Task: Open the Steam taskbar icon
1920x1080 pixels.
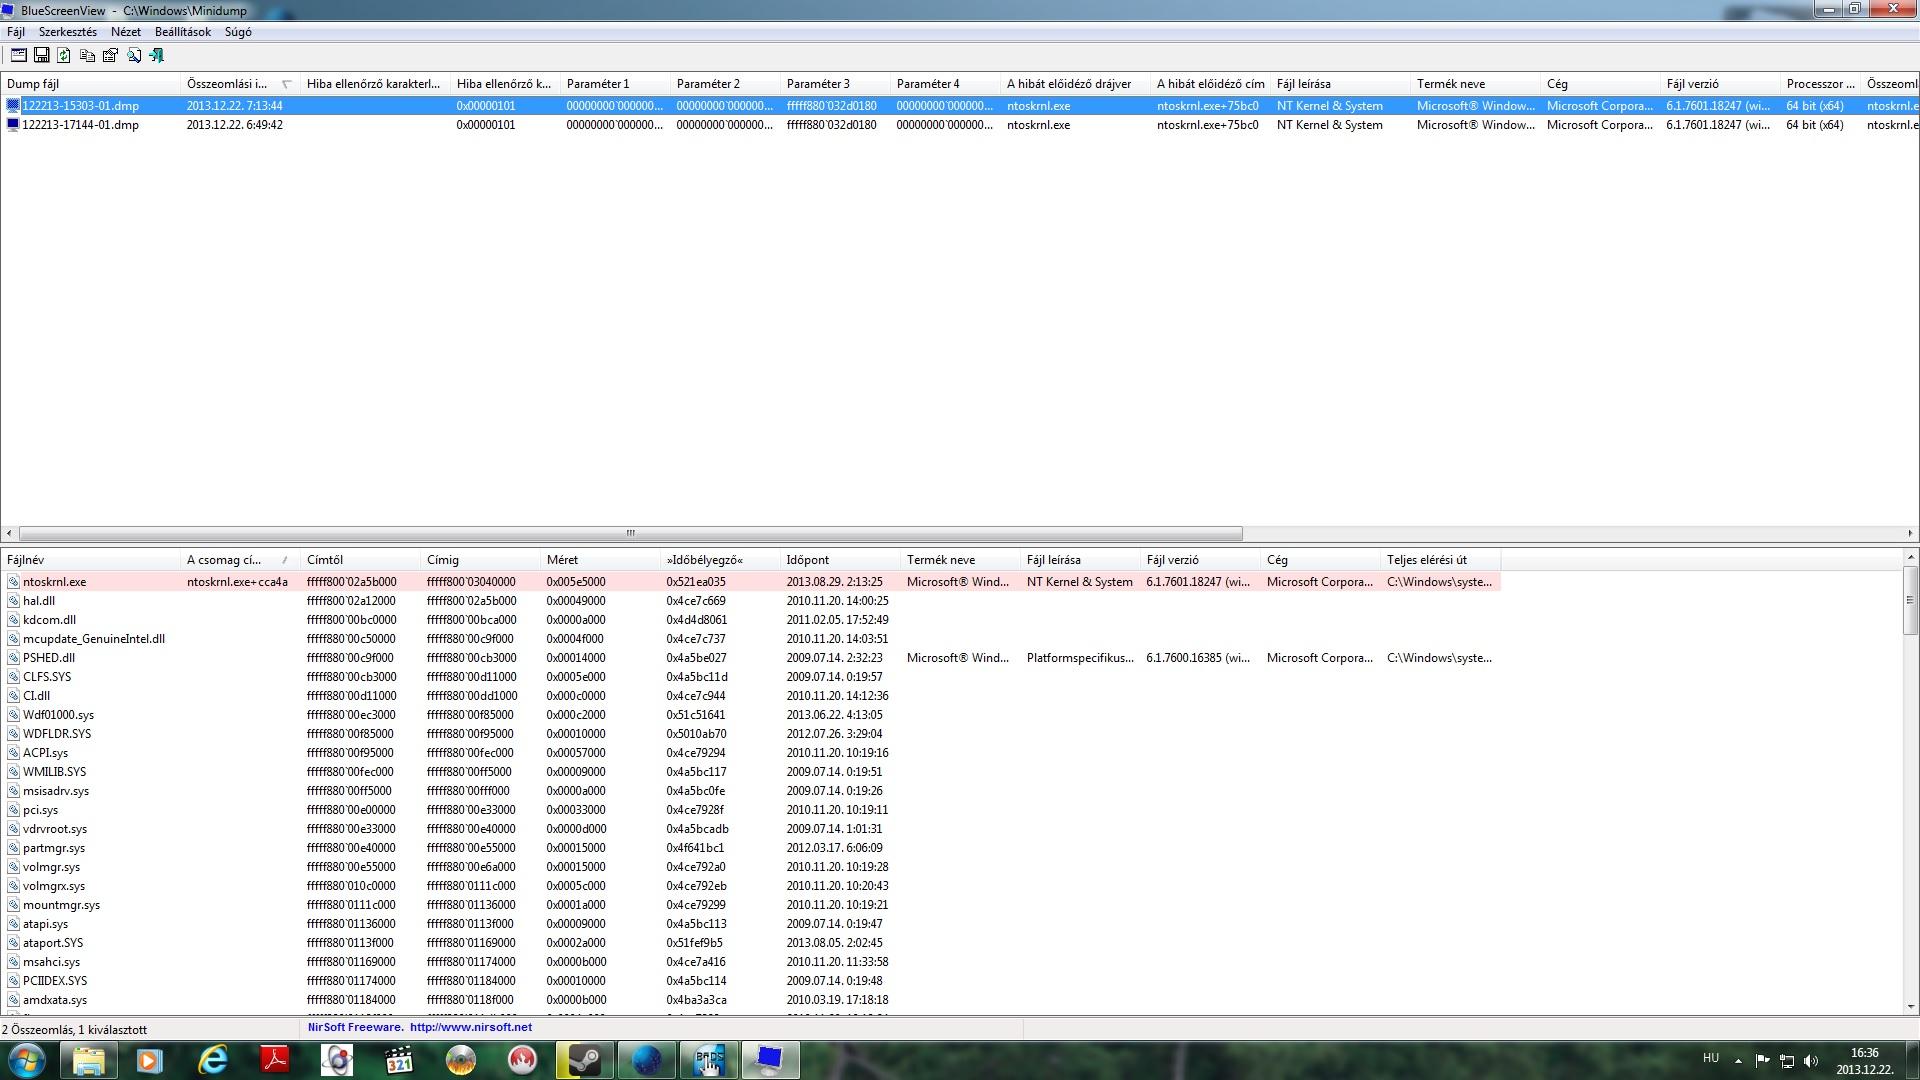Action: tap(584, 1060)
